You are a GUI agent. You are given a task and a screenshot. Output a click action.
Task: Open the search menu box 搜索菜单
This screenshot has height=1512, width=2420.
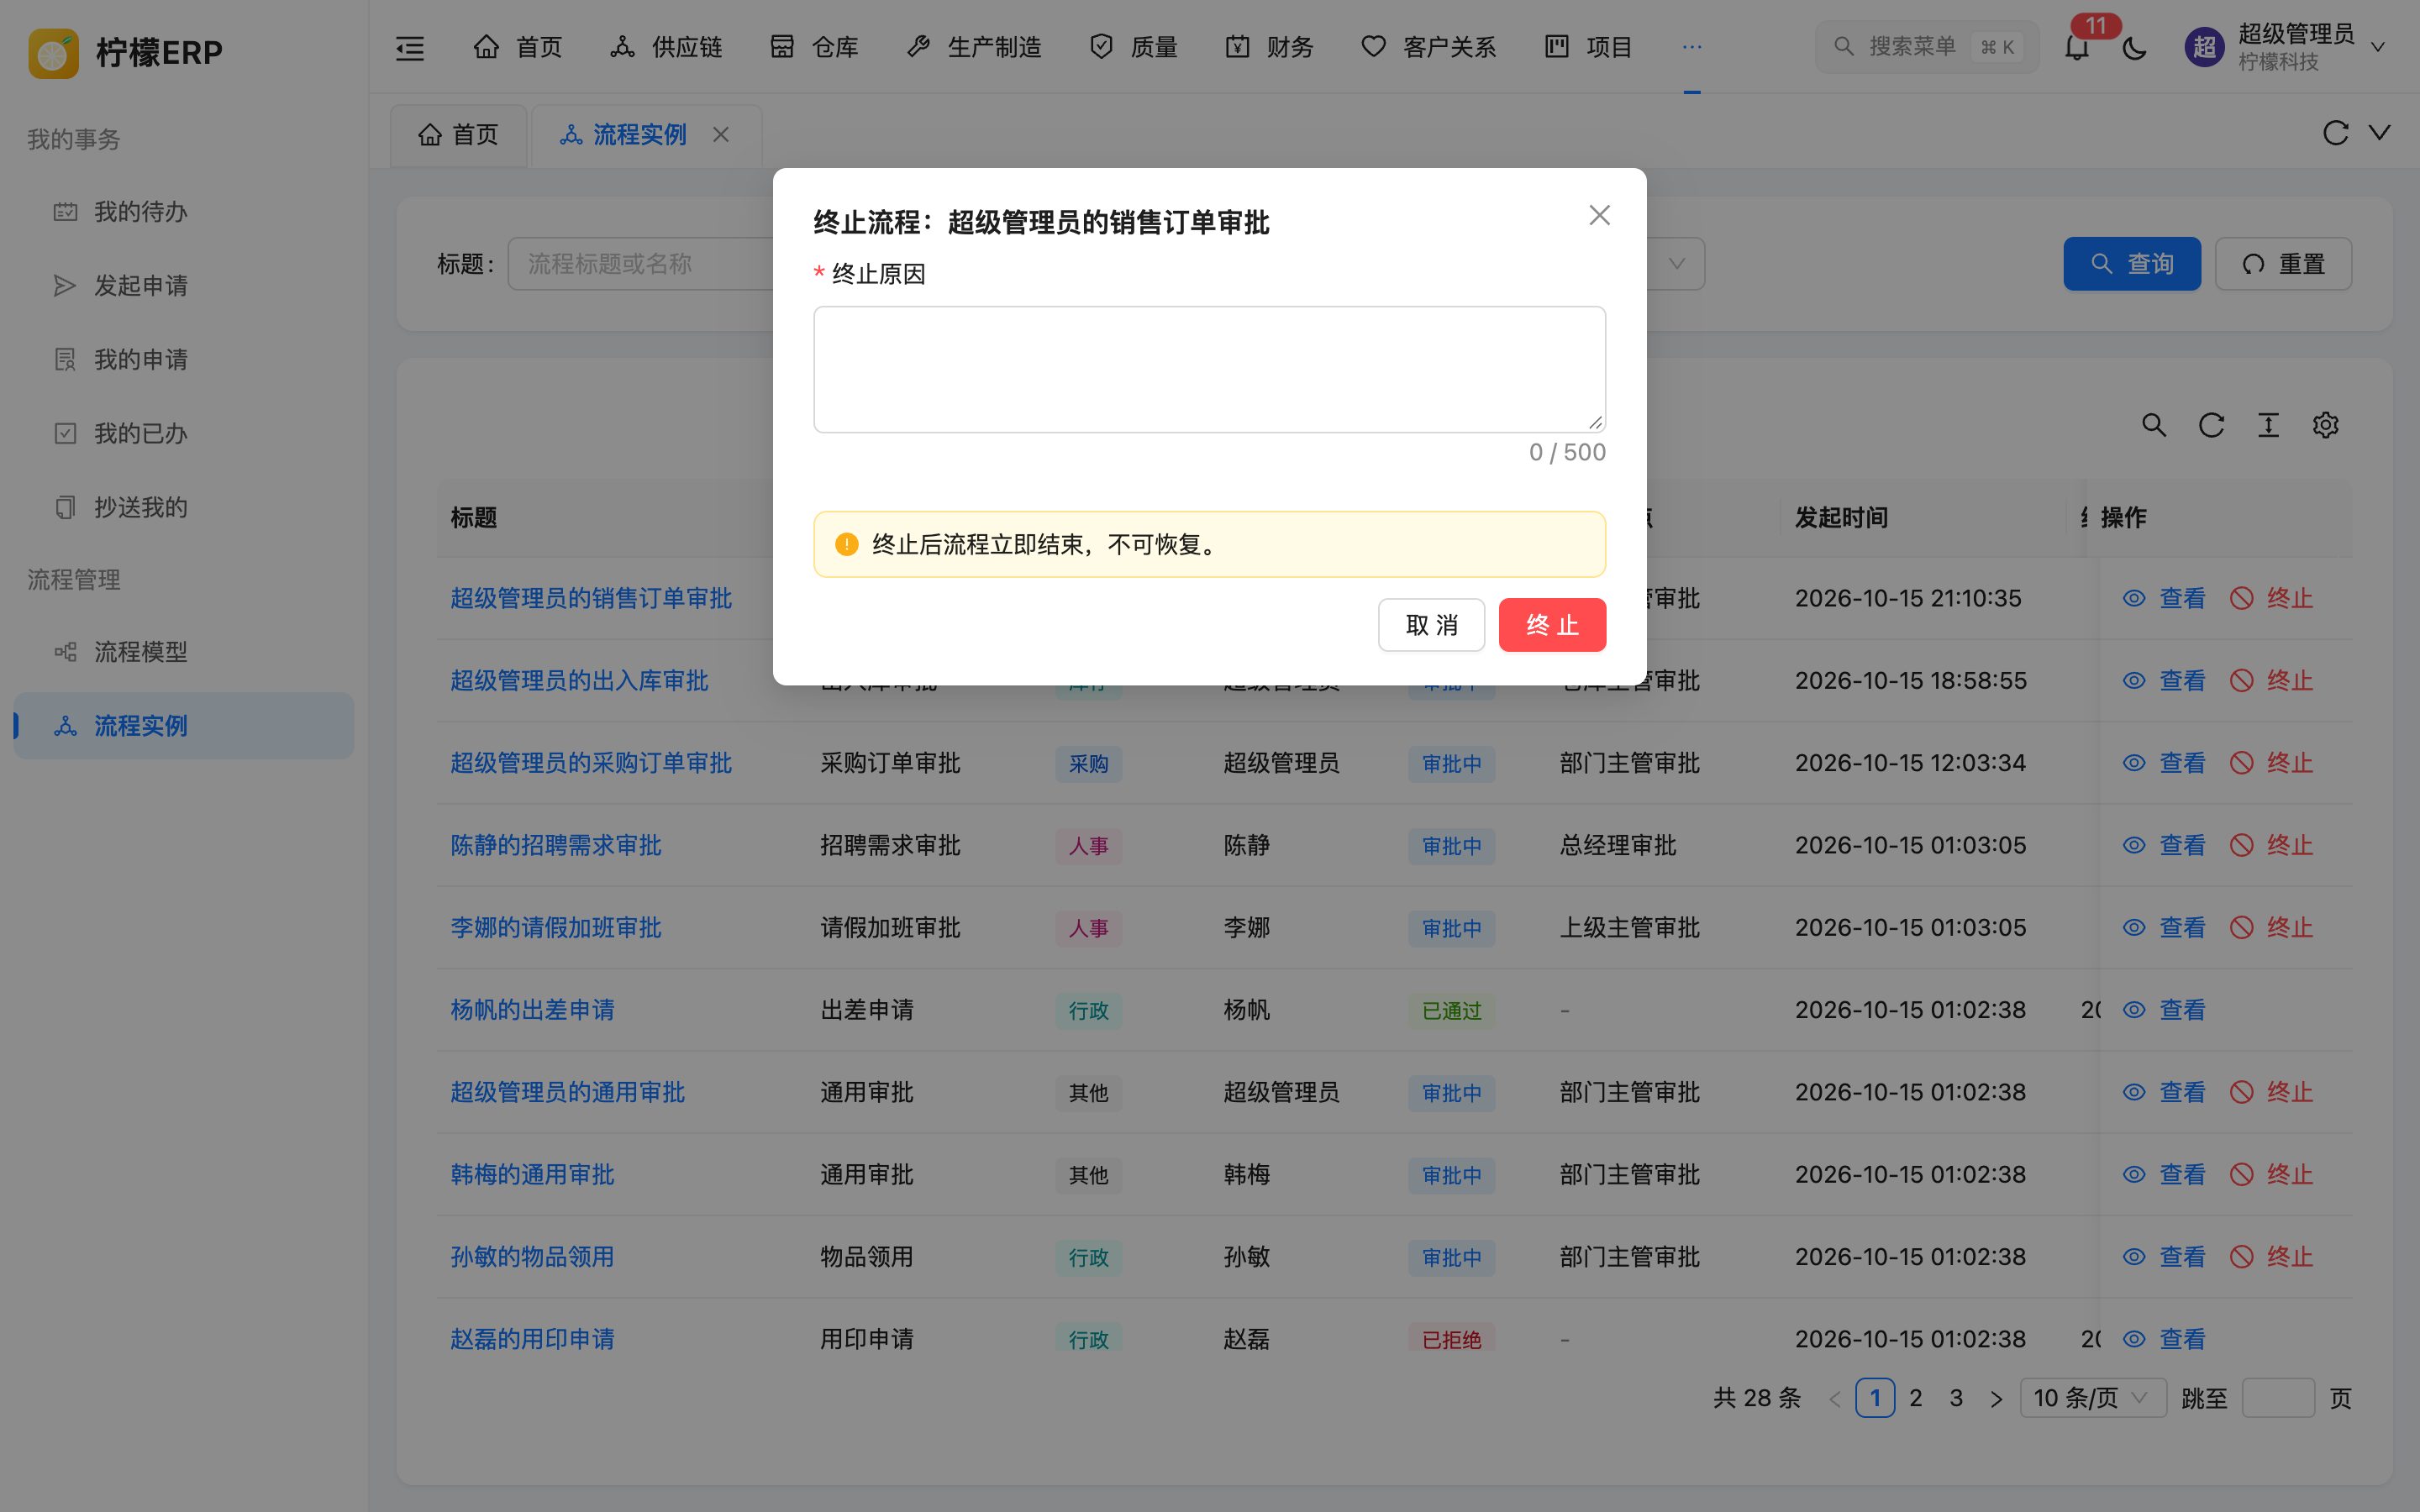(x=1926, y=47)
